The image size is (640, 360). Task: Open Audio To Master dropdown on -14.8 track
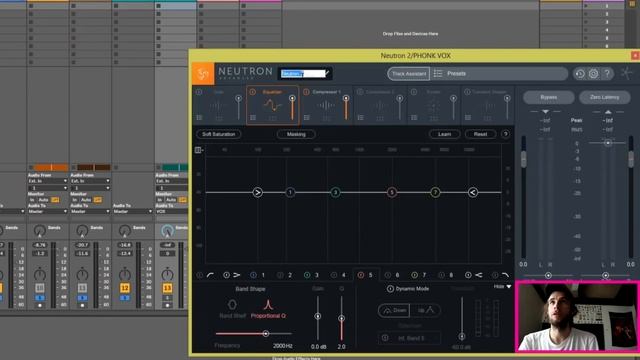coord(133,211)
